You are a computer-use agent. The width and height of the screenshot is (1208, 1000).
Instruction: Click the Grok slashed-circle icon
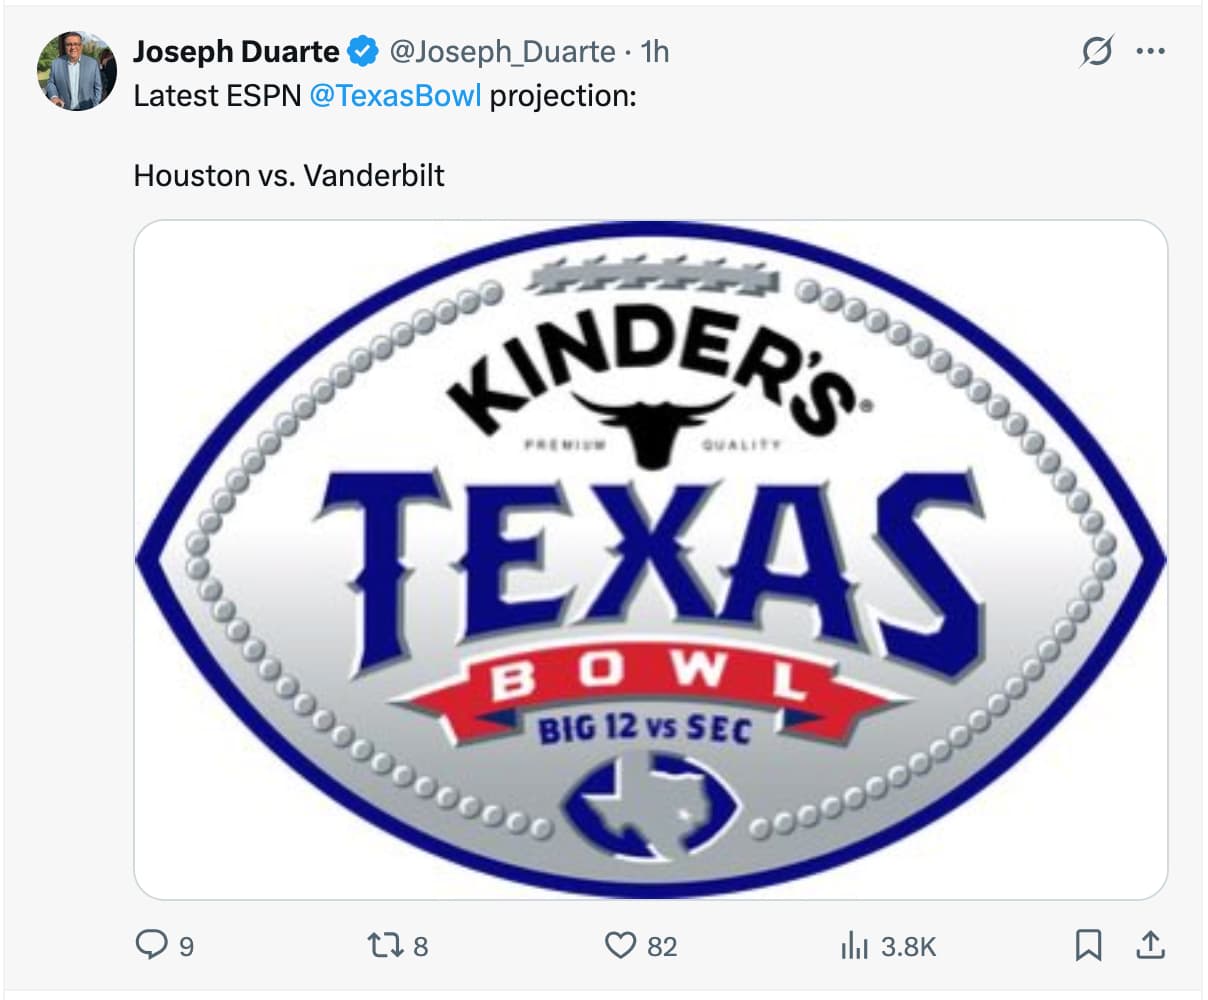[x=1096, y=51]
